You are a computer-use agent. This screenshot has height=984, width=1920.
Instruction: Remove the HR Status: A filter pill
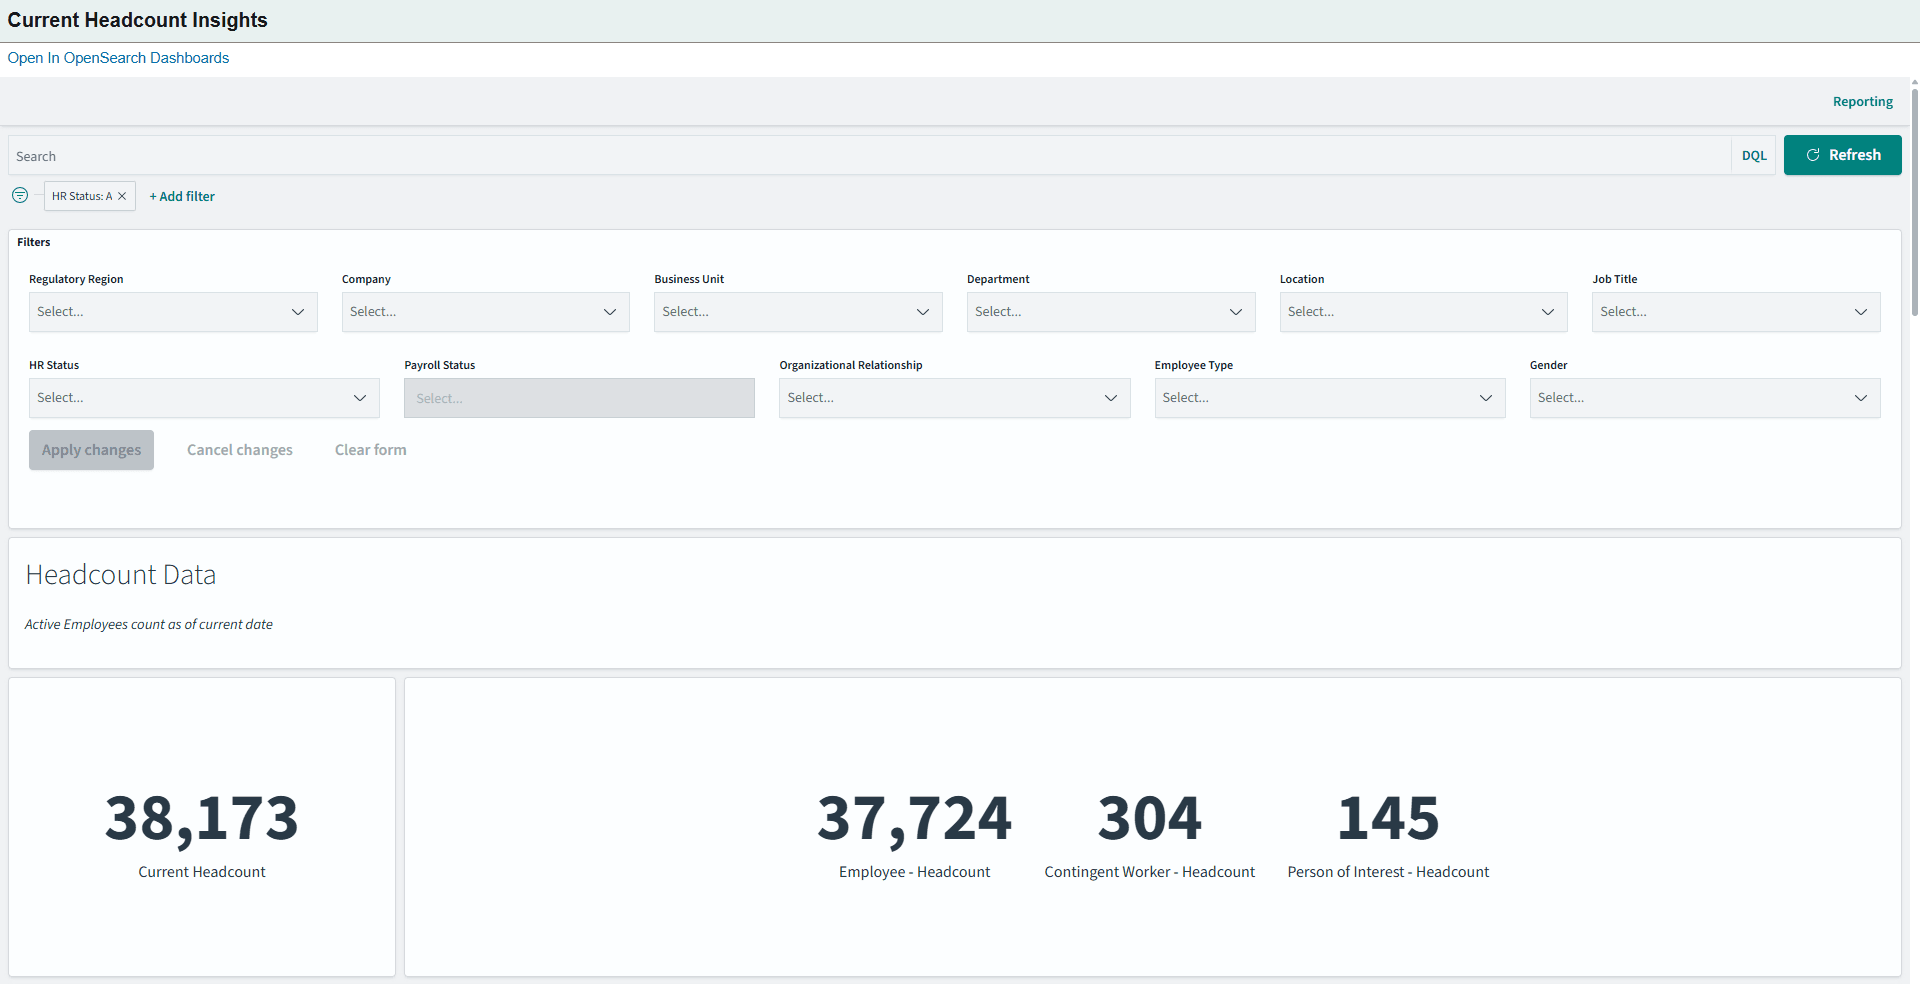123,195
